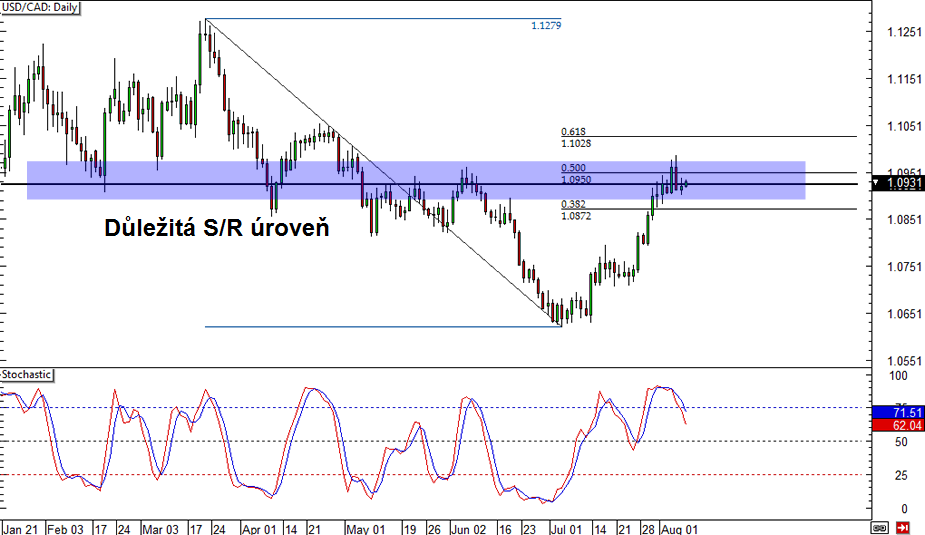Select the Stochastic indicator label
Image resolution: width=925 pixels, height=535 pixels.
[27, 375]
